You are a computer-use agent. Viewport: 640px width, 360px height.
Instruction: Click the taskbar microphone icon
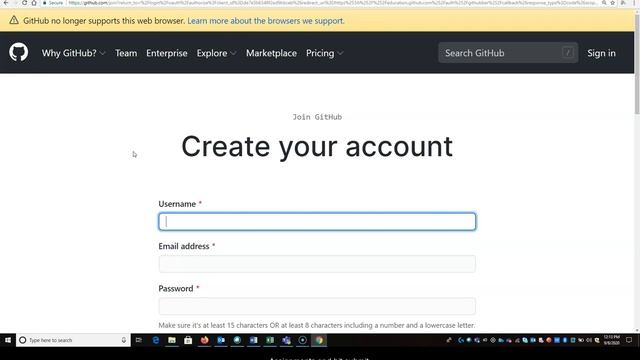(124, 340)
